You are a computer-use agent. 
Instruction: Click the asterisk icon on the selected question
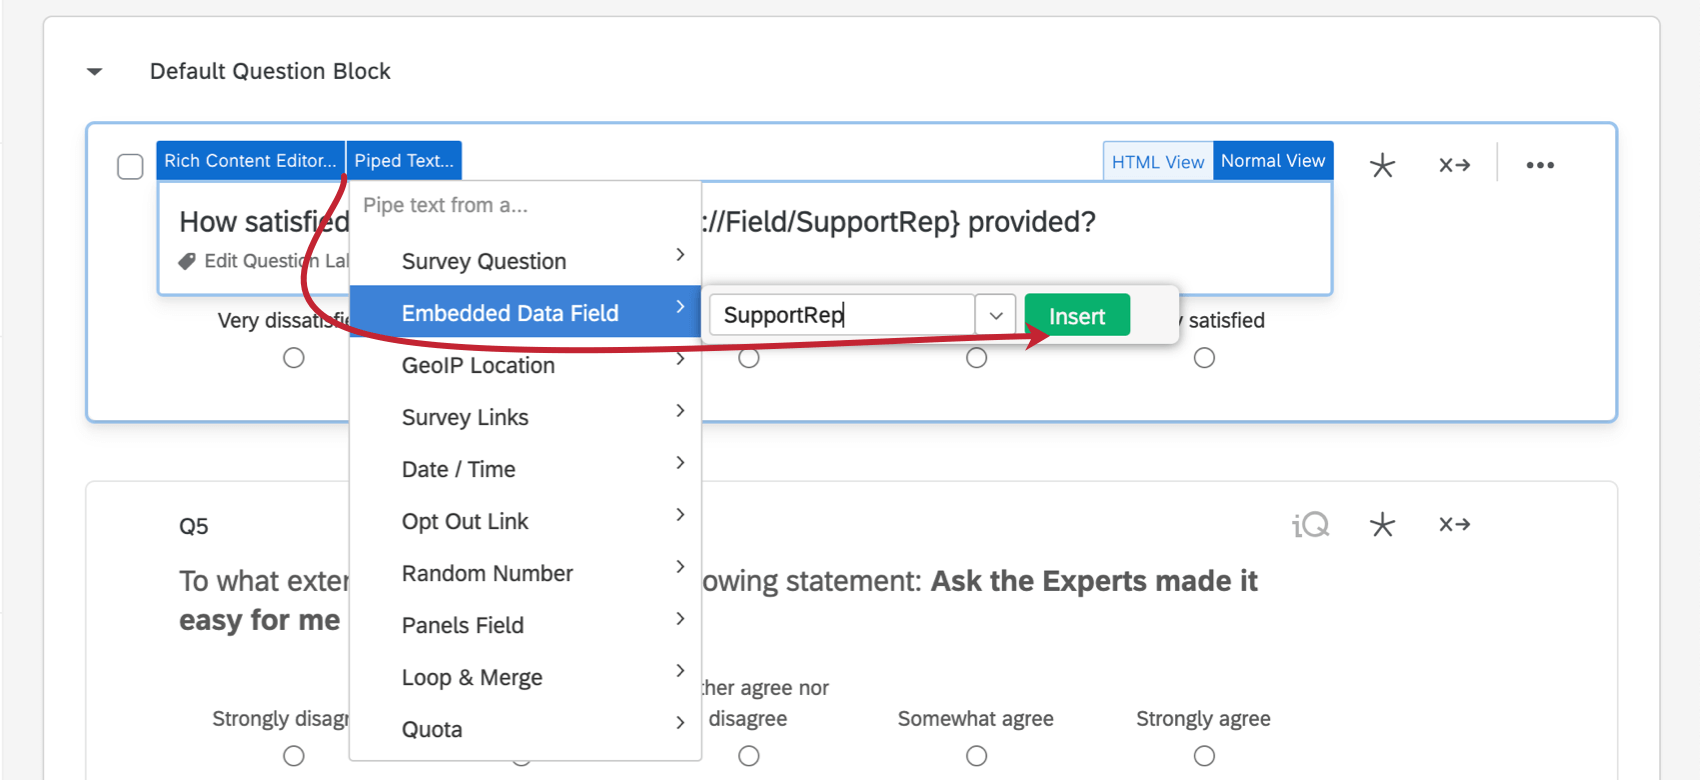tap(1382, 165)
